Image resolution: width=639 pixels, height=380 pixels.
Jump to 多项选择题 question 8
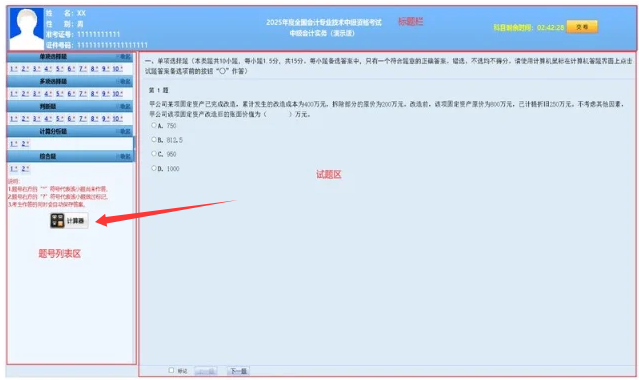pos(95,94)
